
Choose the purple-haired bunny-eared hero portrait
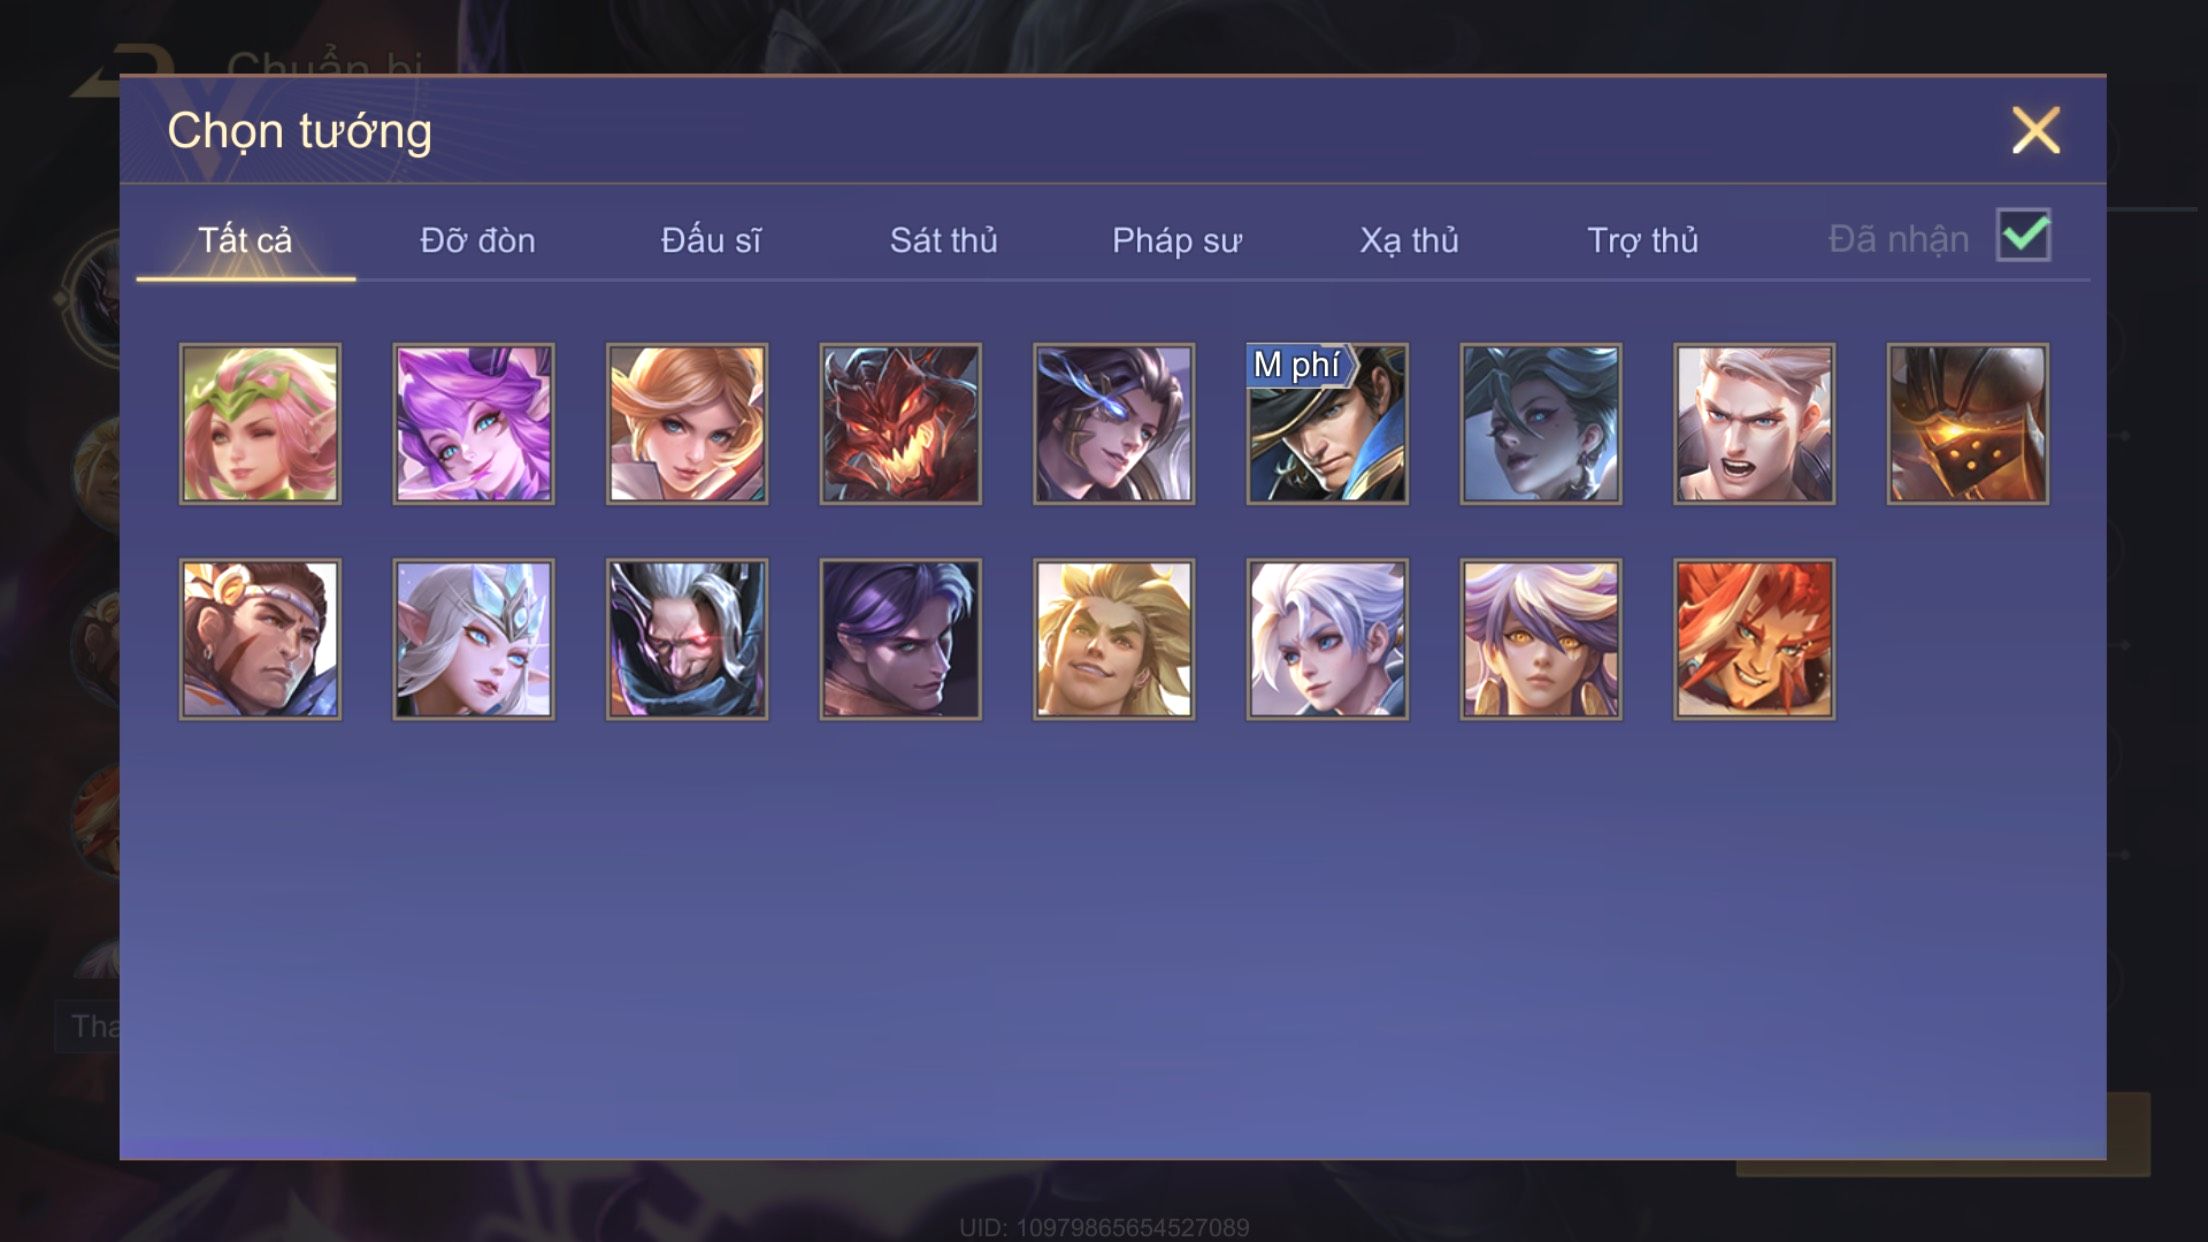pyautogui.click(x=473, y=424)
